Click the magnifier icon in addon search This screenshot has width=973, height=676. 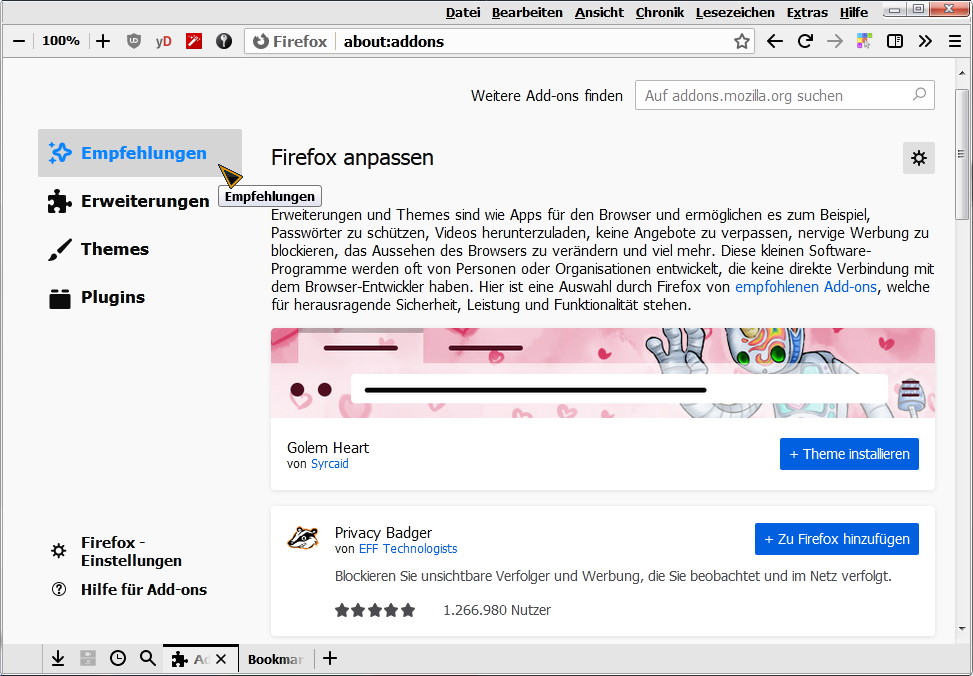(x=920, y=94)
